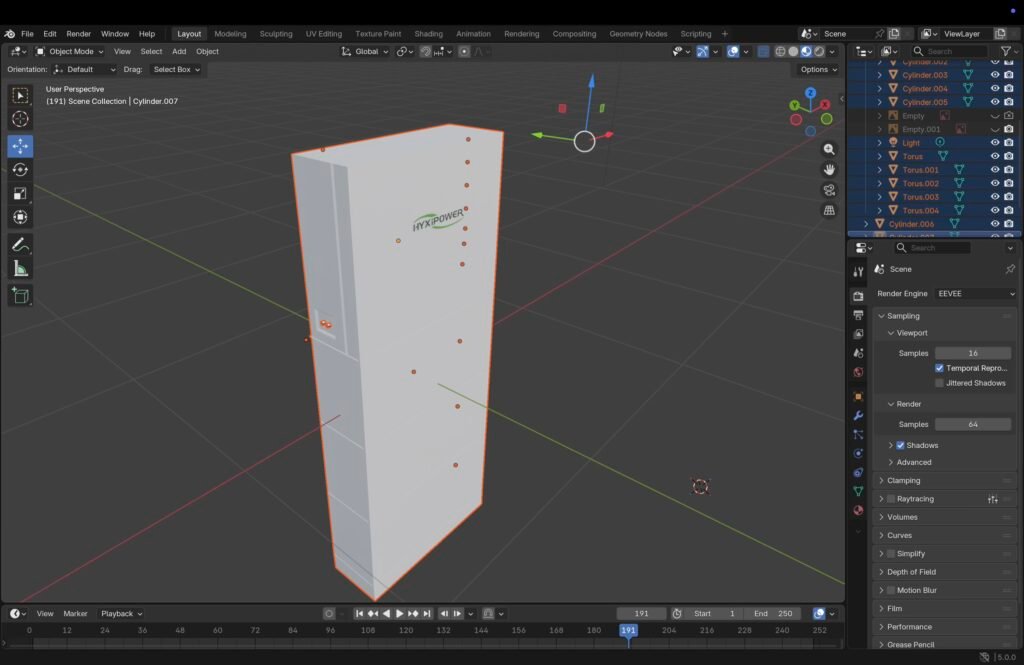Click the render Samples field showing 64

(x=972, y=424)
